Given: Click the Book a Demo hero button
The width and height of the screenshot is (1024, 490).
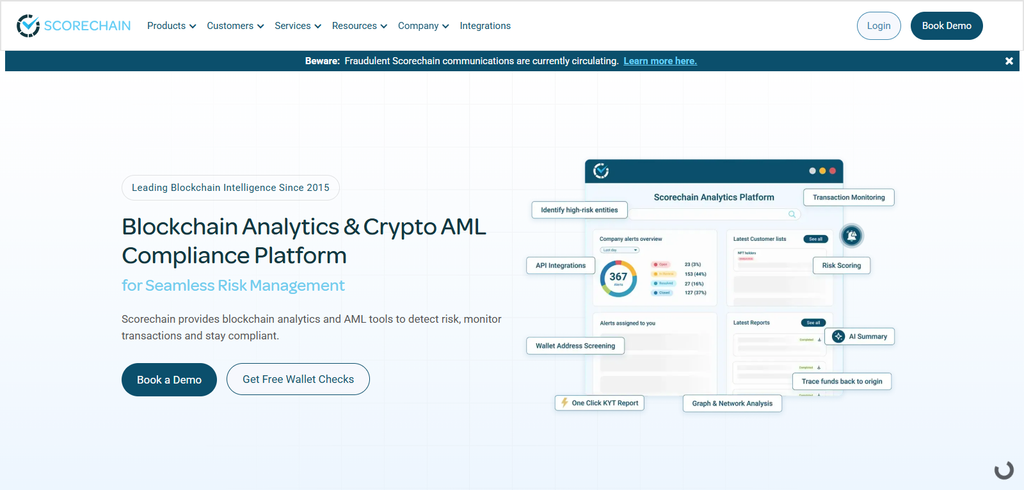Looking at the screenshot, I should [x=169, y=380].
